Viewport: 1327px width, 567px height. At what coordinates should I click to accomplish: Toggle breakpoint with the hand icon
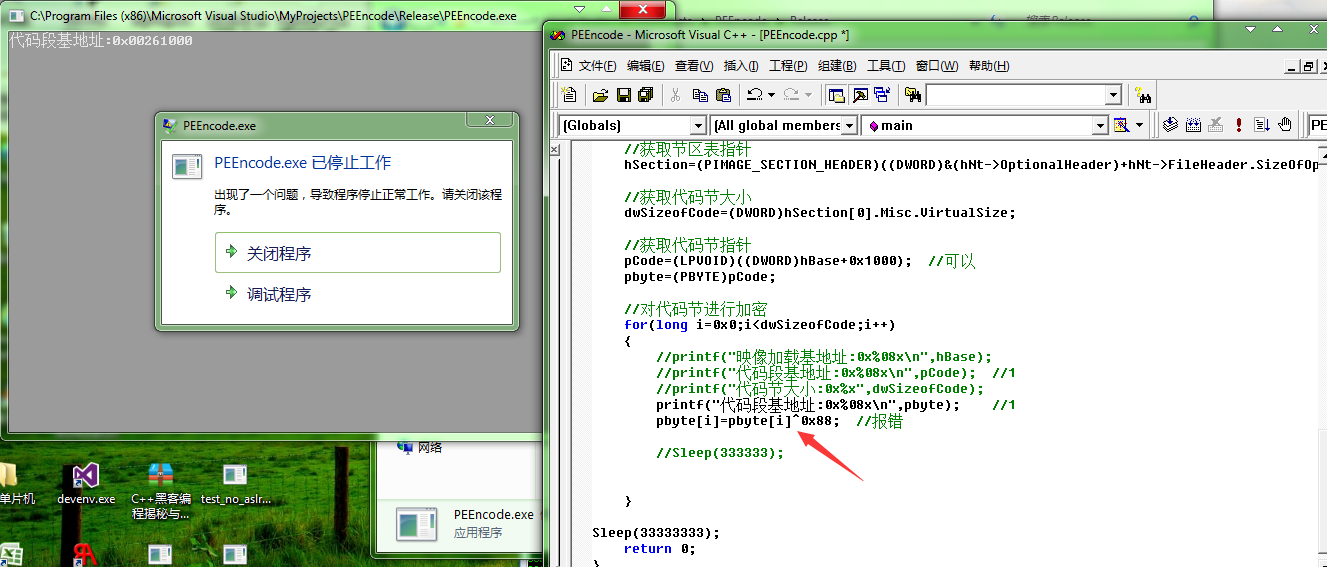tap(1286, 125)
